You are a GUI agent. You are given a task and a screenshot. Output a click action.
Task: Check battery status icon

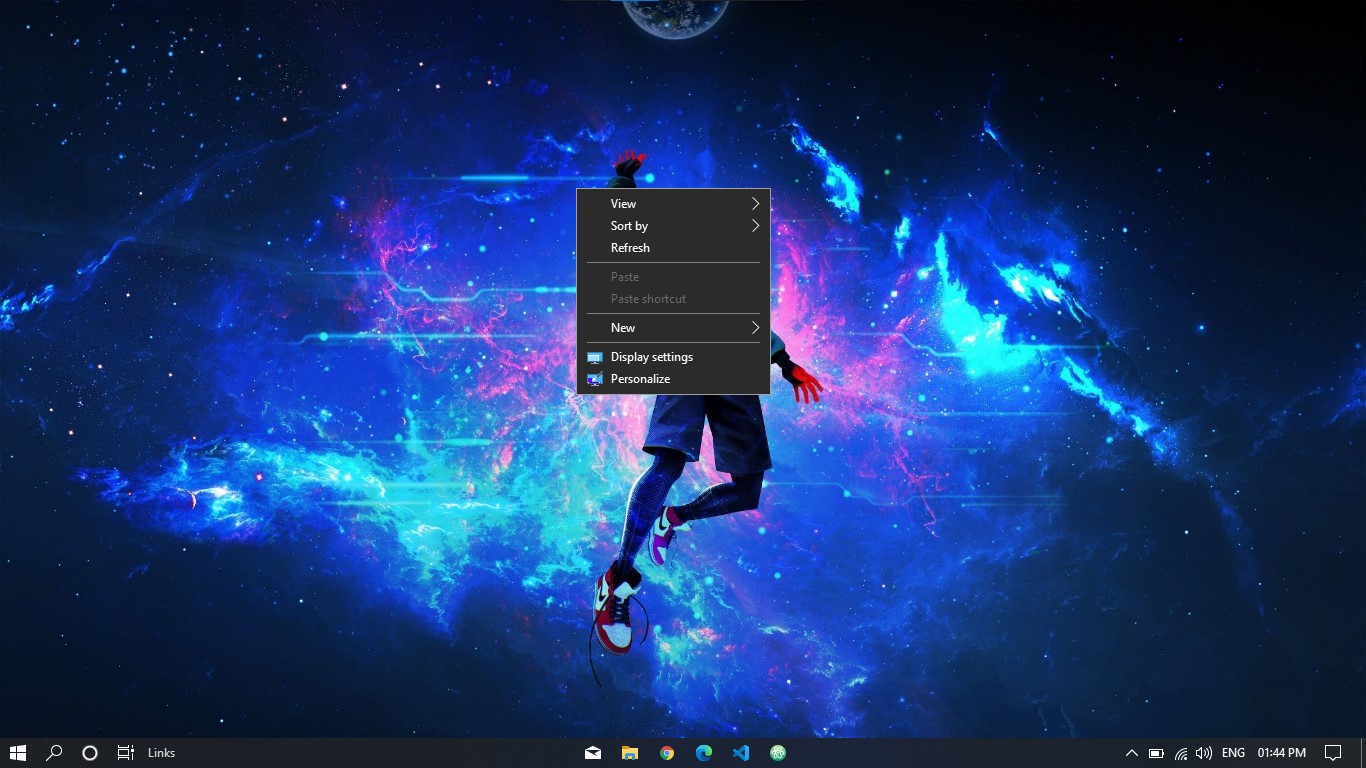tap(1156, 753)
